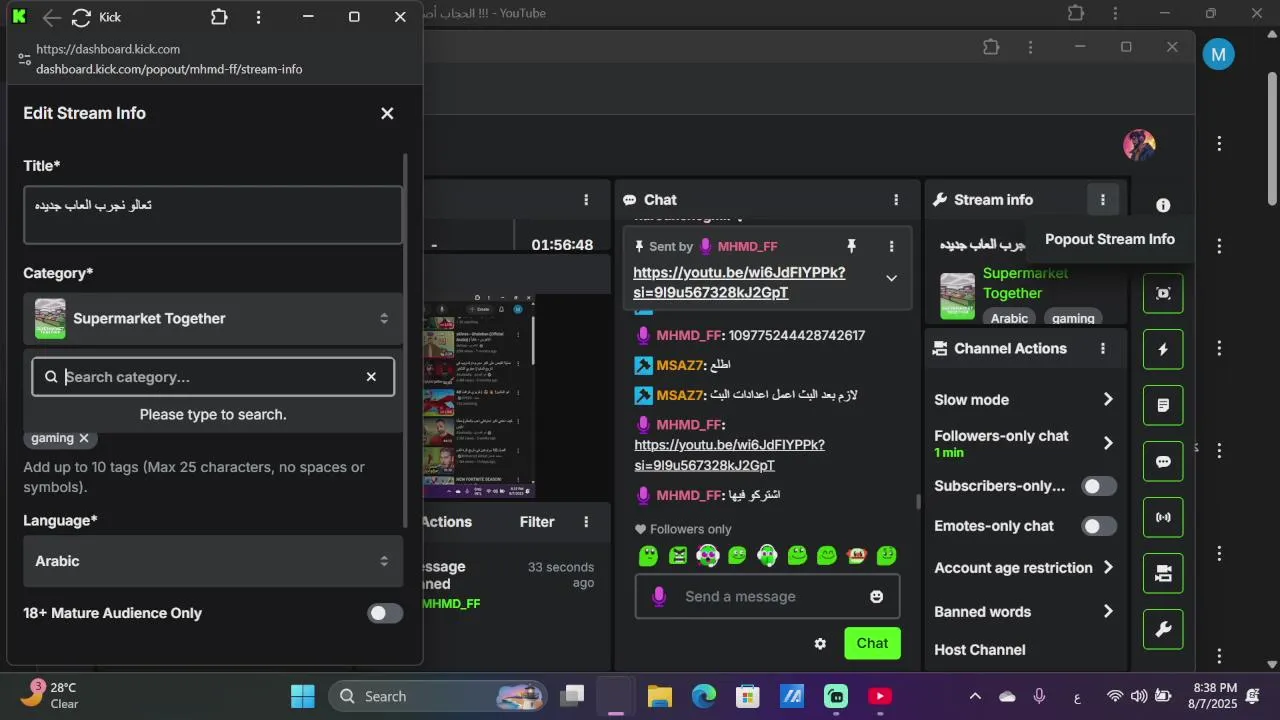Screen dimensions: 1280x720
Task: Enable 18+ Mature Audience Only
Action: 385,613
